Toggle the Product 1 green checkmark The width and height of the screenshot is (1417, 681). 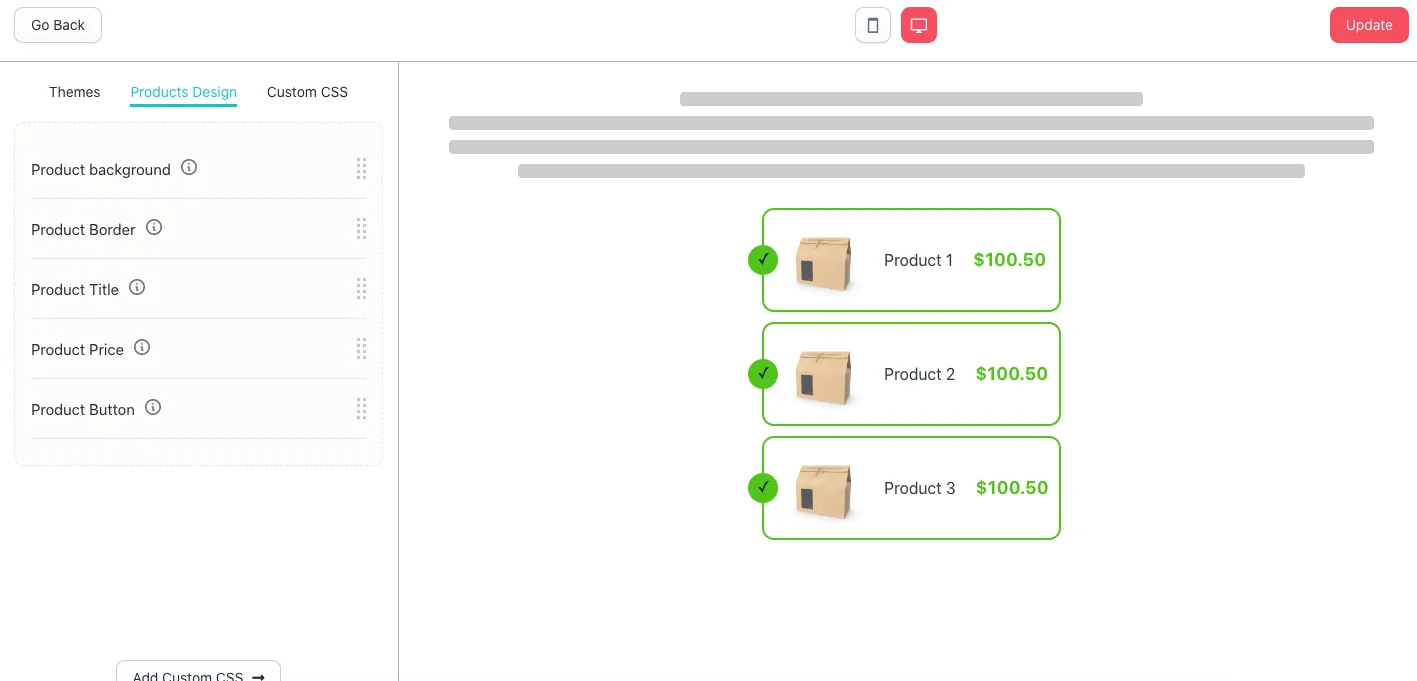pos(763,260)
